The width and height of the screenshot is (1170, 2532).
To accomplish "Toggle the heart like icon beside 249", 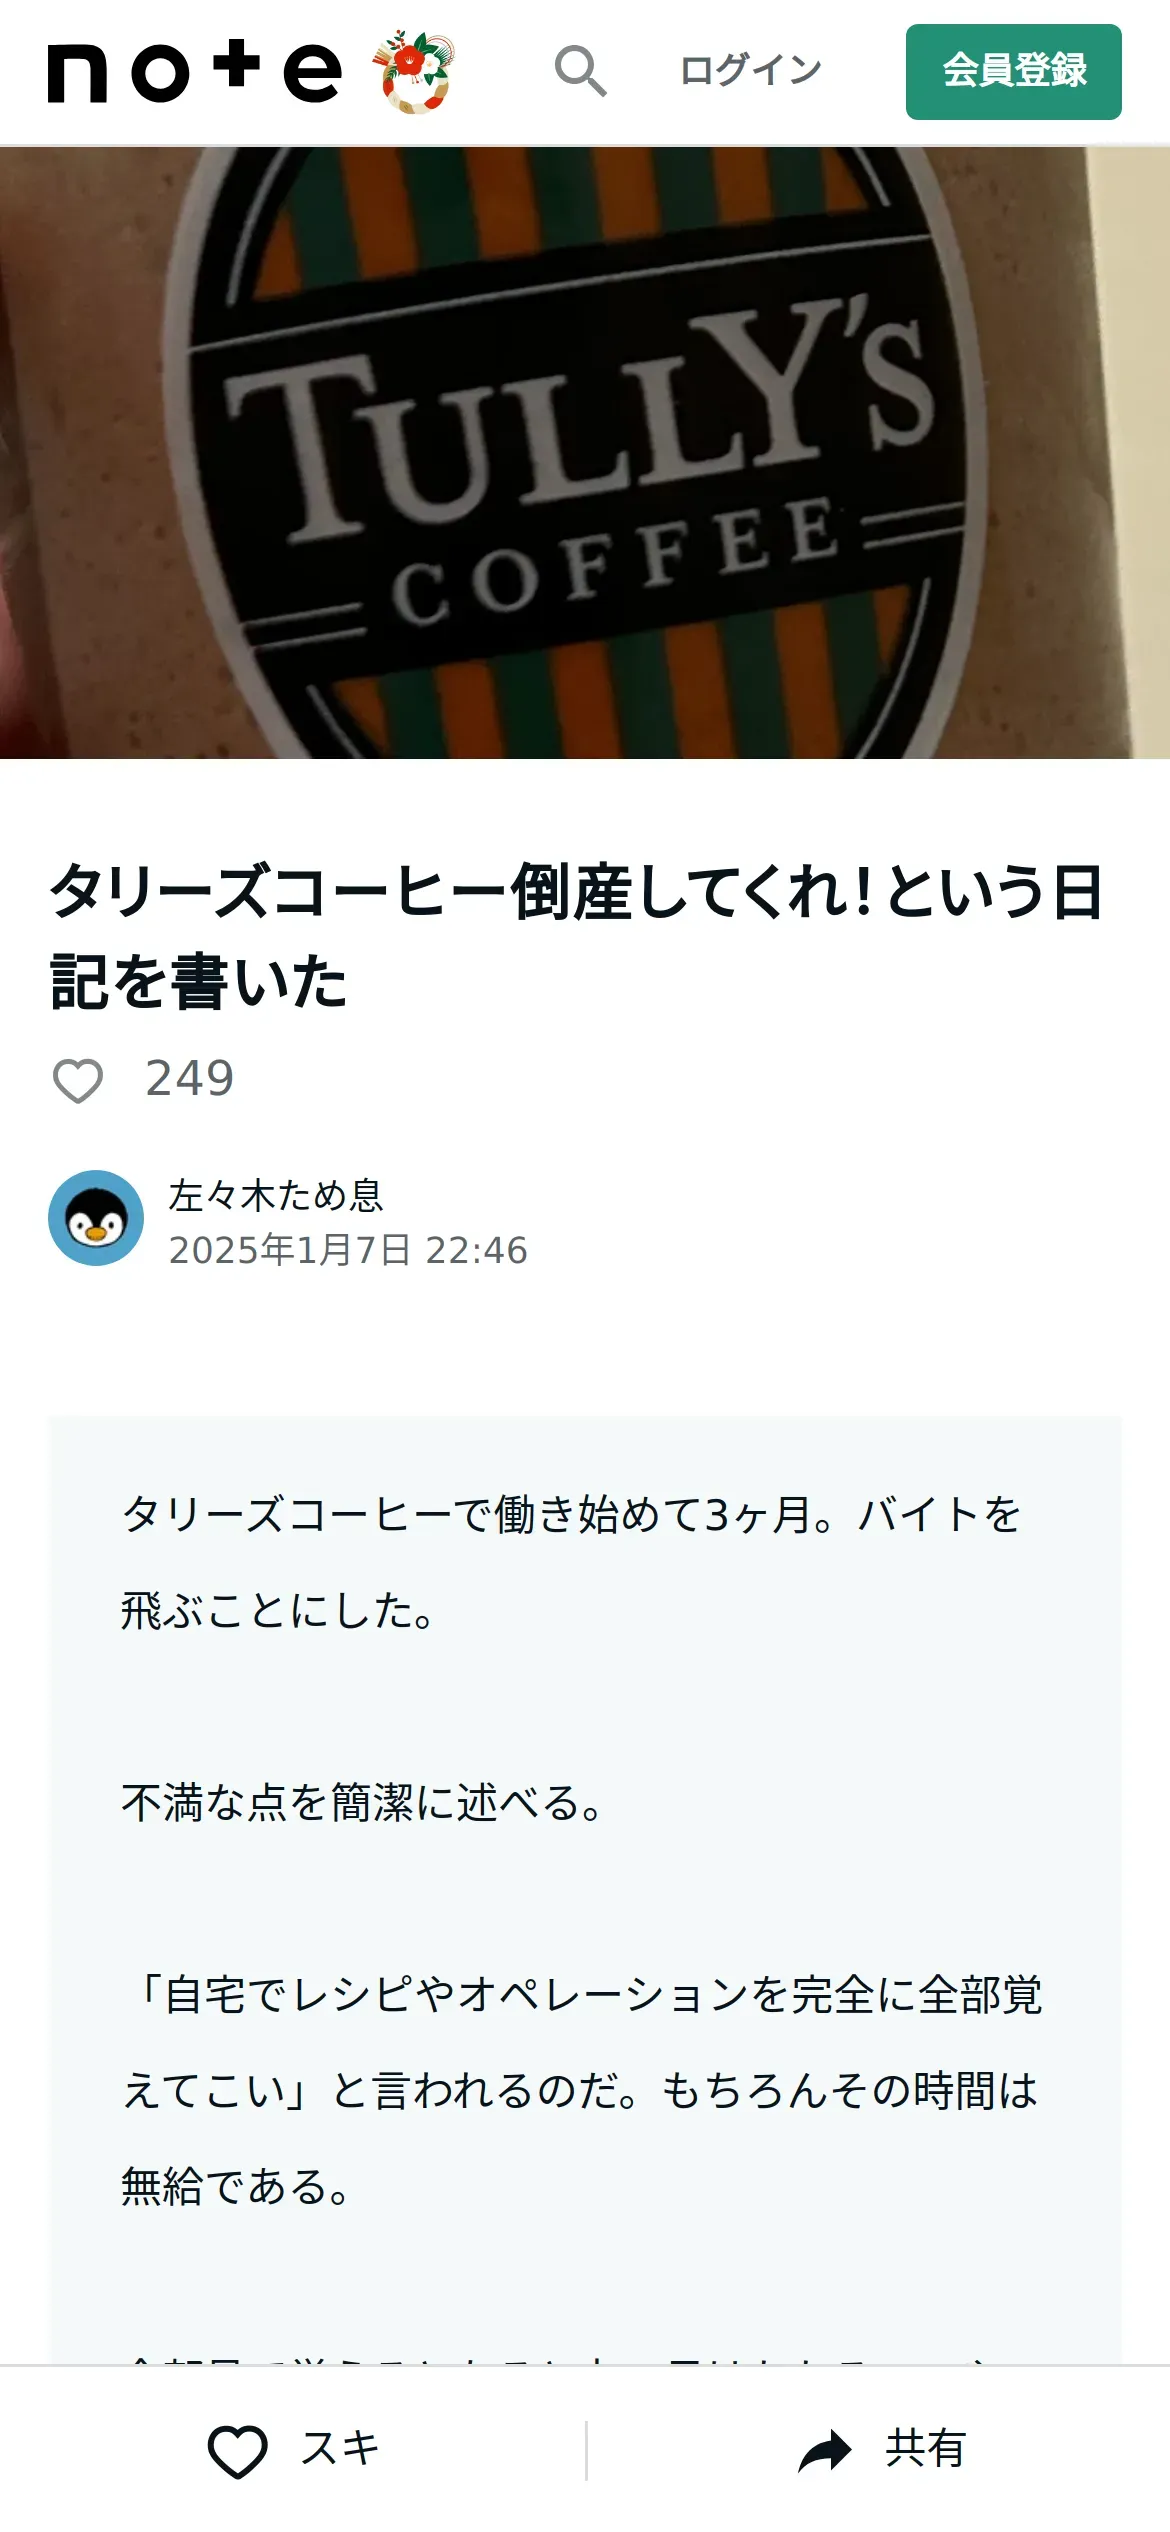I will pos(77,1080).
